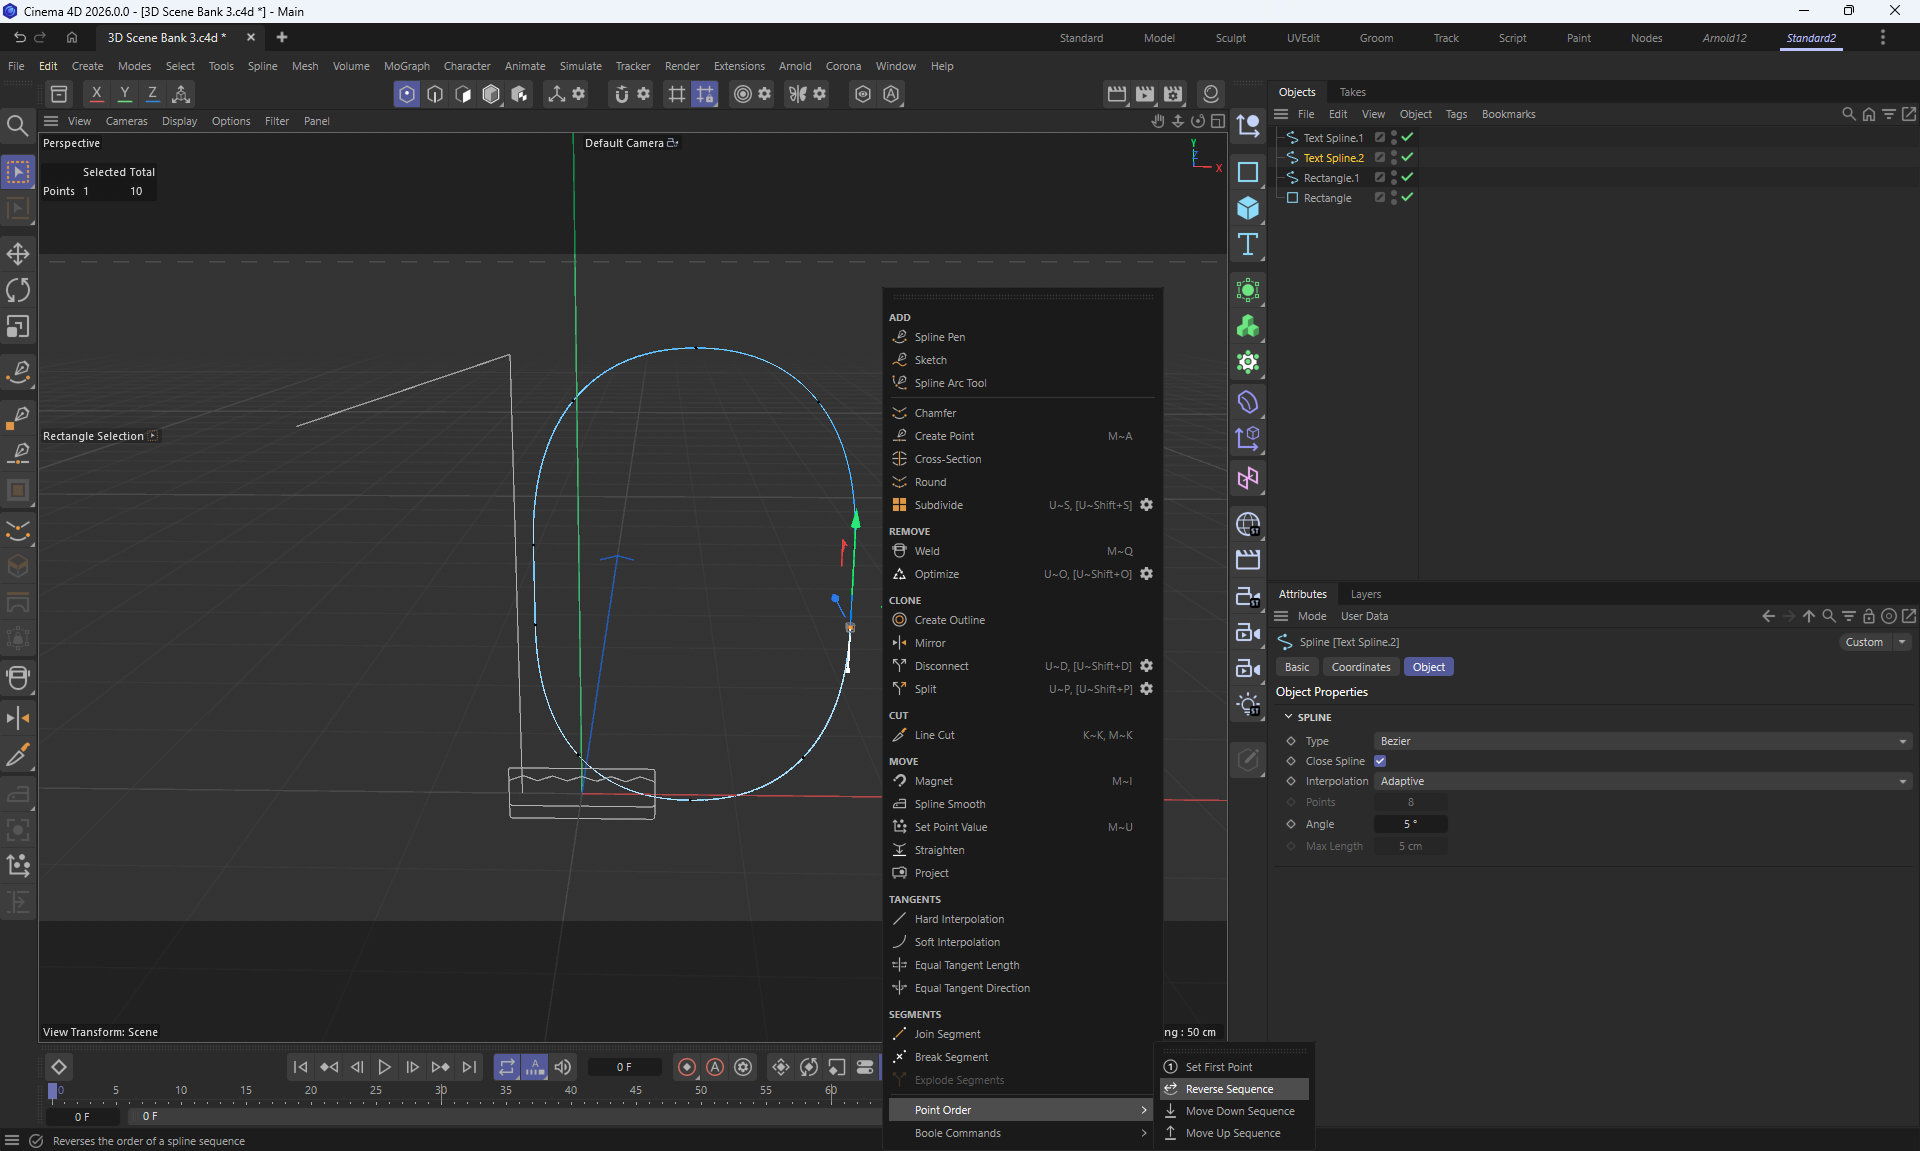1920x1151 pixels.
Task: Click the Record Active Objects button
Action: [x=686, y=1067]
